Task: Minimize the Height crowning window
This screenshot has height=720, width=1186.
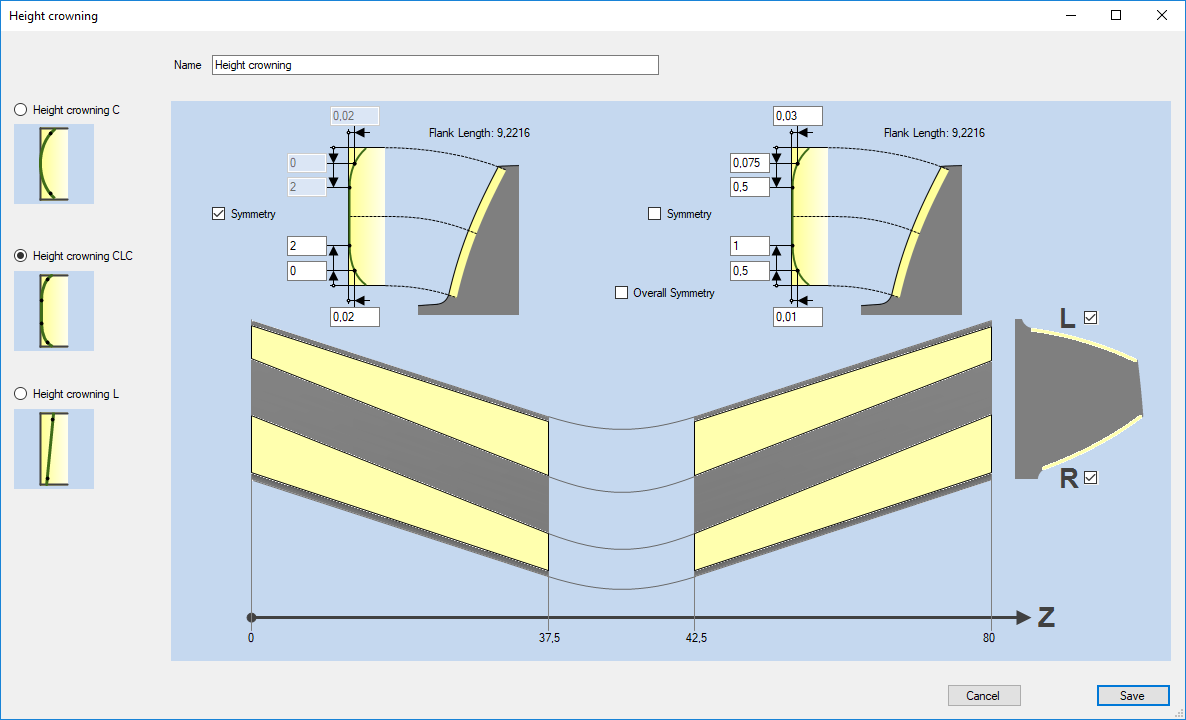Action: (x=1071, y=15)
